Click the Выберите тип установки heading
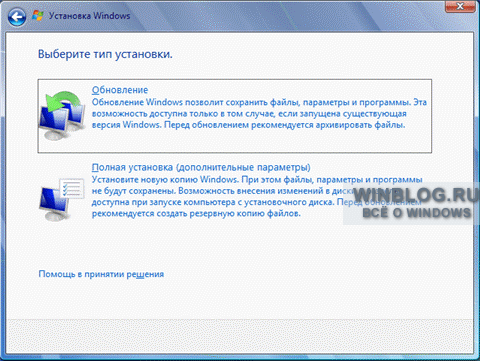Image resolution: width=480 pixels, height=361 pixels. (105, 54)
